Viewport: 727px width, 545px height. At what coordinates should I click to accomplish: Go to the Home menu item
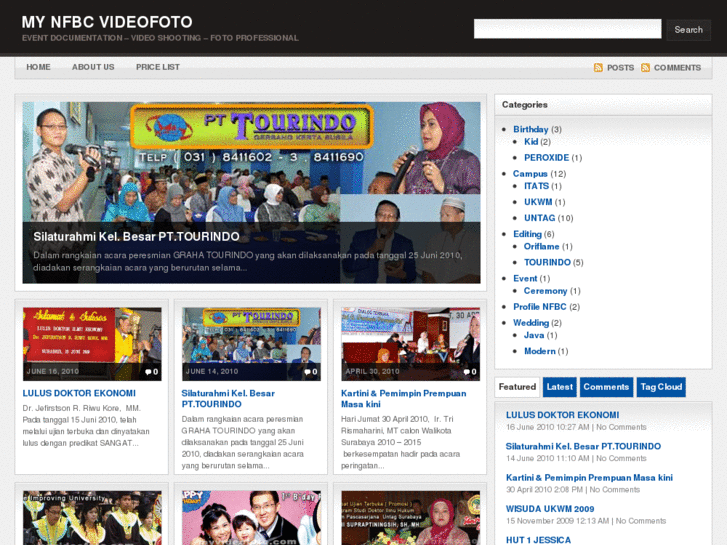click(38, 67)
